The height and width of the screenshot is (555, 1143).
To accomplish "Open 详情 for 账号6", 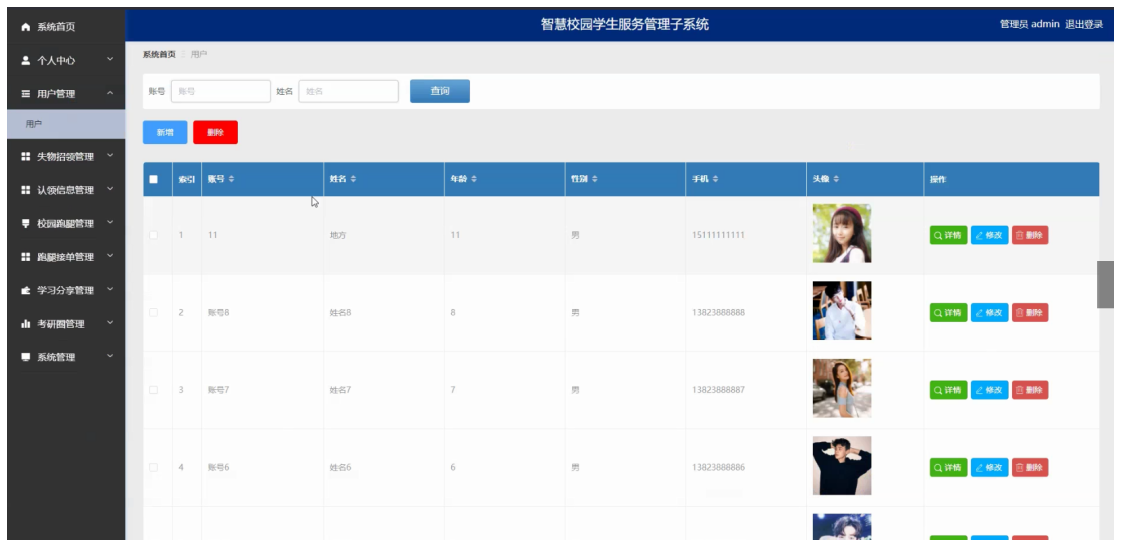I will click(x=948, y=467).
